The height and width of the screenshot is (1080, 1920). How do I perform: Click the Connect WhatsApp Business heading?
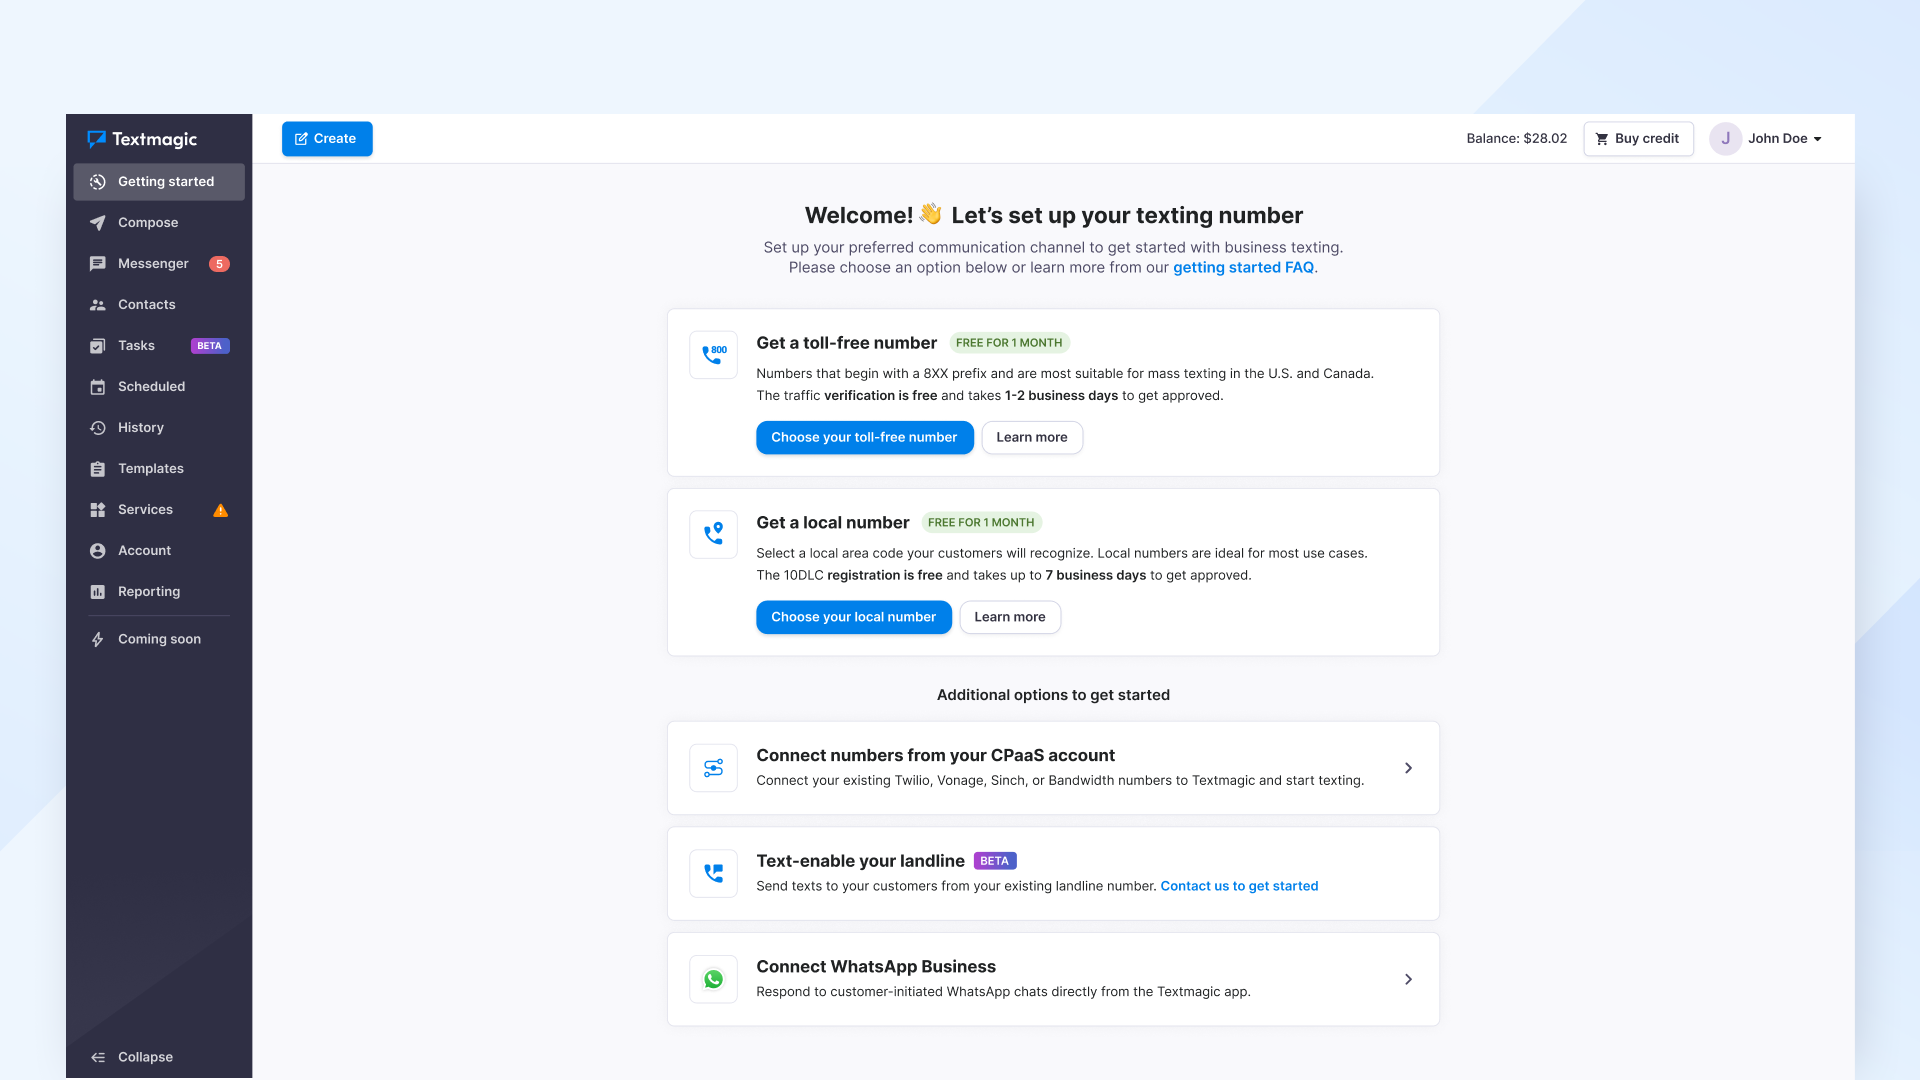pos(876,967)
